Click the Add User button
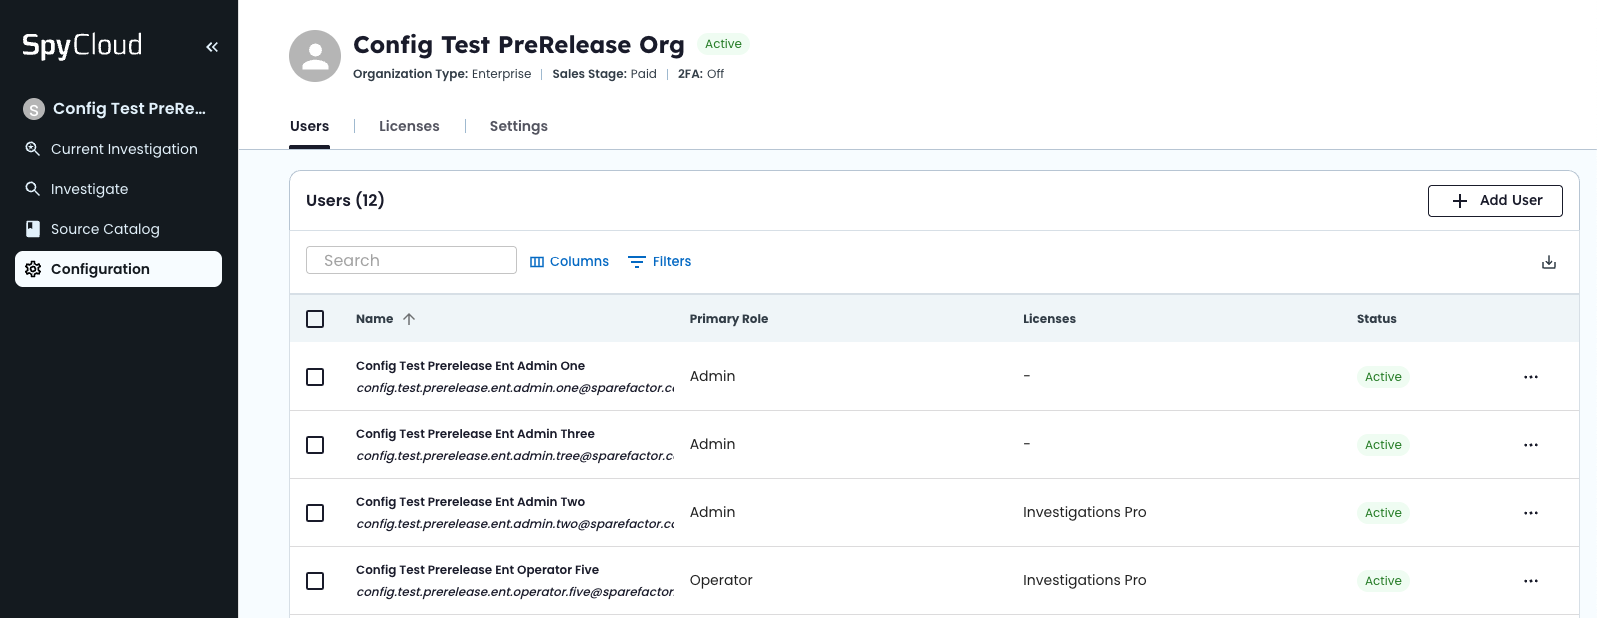 point(1495,201)
